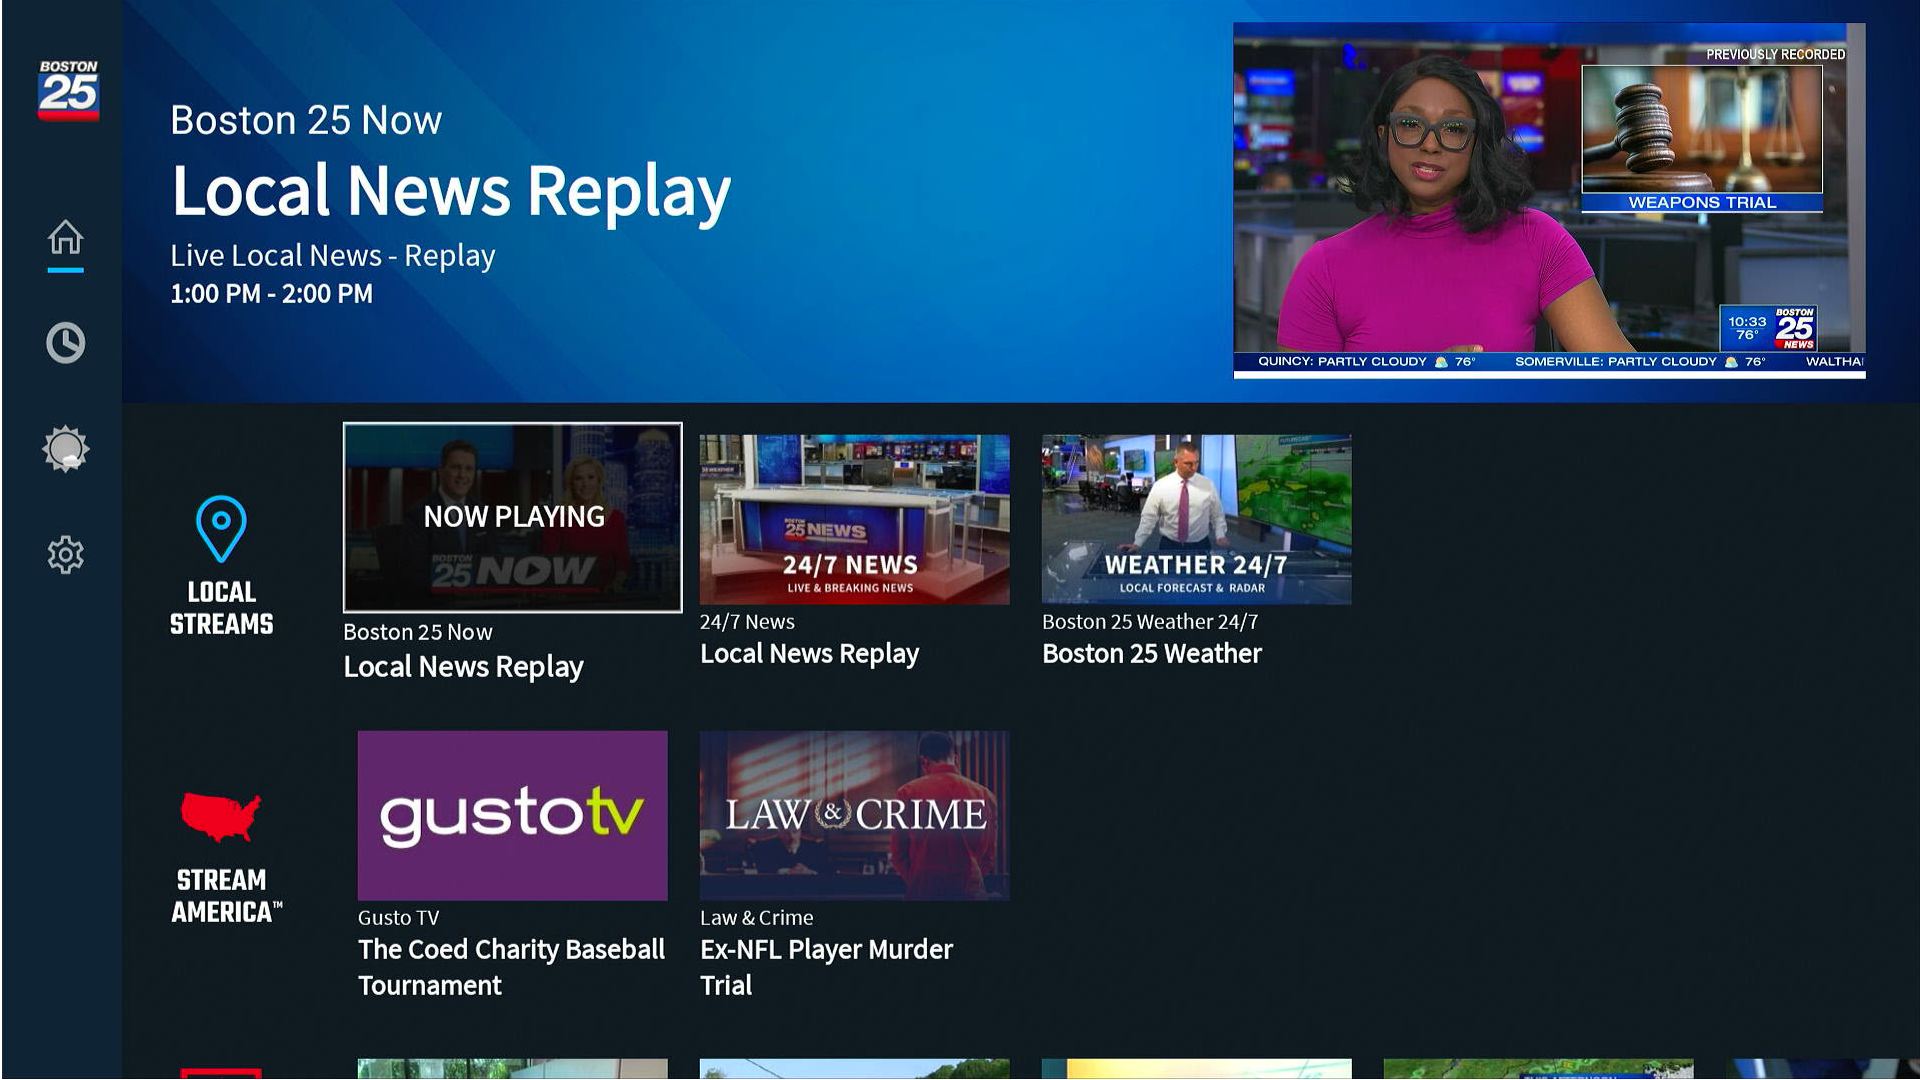This screenshot has width=1920, height=1080.
Task: Open the Law & Crime channel tile
Action: 854,815
